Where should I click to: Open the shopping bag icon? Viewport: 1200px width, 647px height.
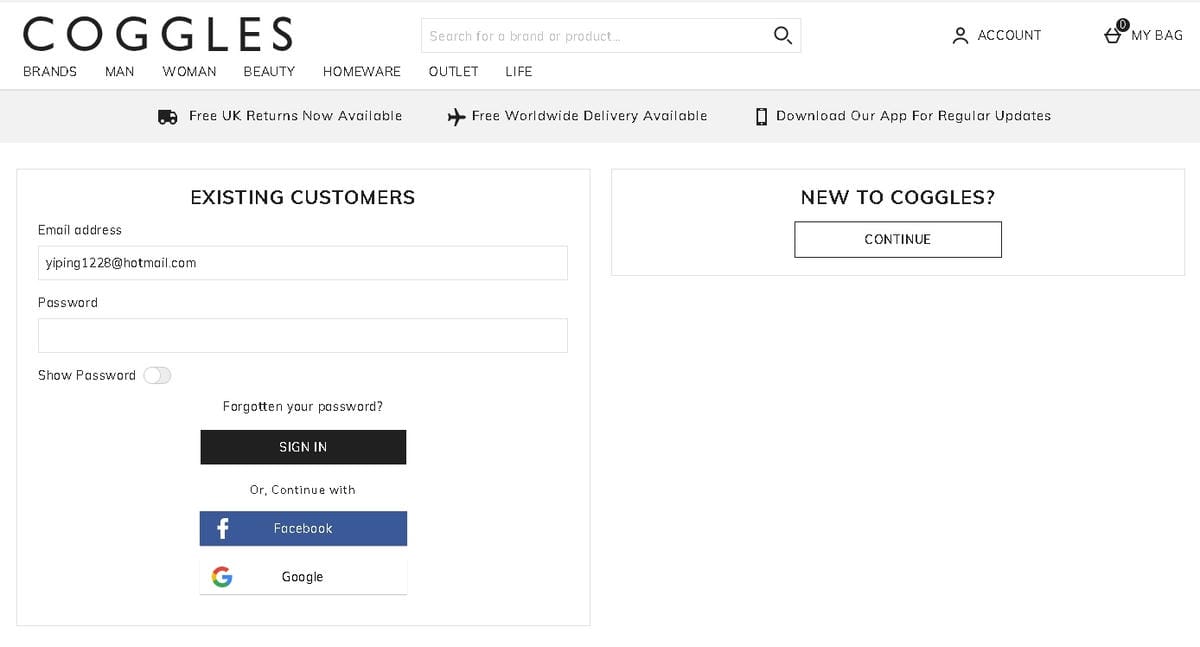1114,33
